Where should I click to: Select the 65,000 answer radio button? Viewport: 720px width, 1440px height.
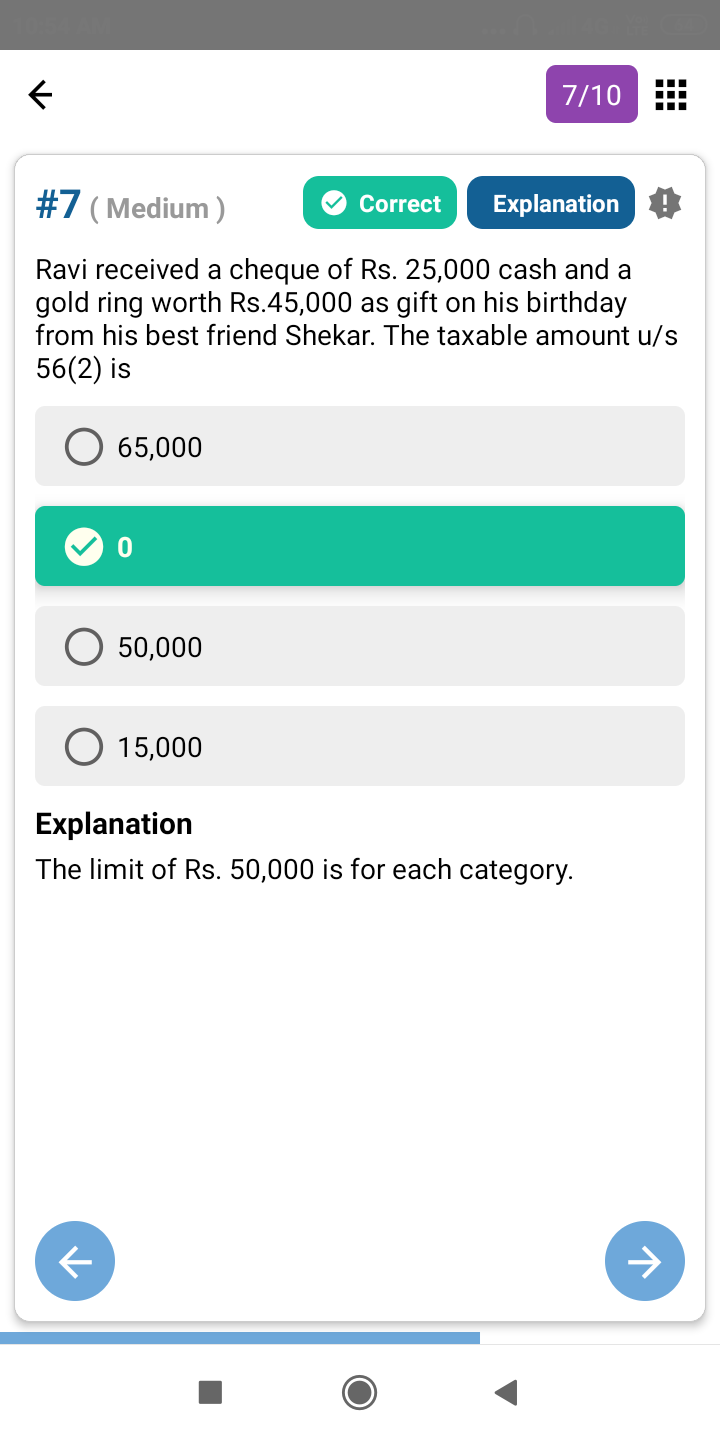tap(84, 447)
